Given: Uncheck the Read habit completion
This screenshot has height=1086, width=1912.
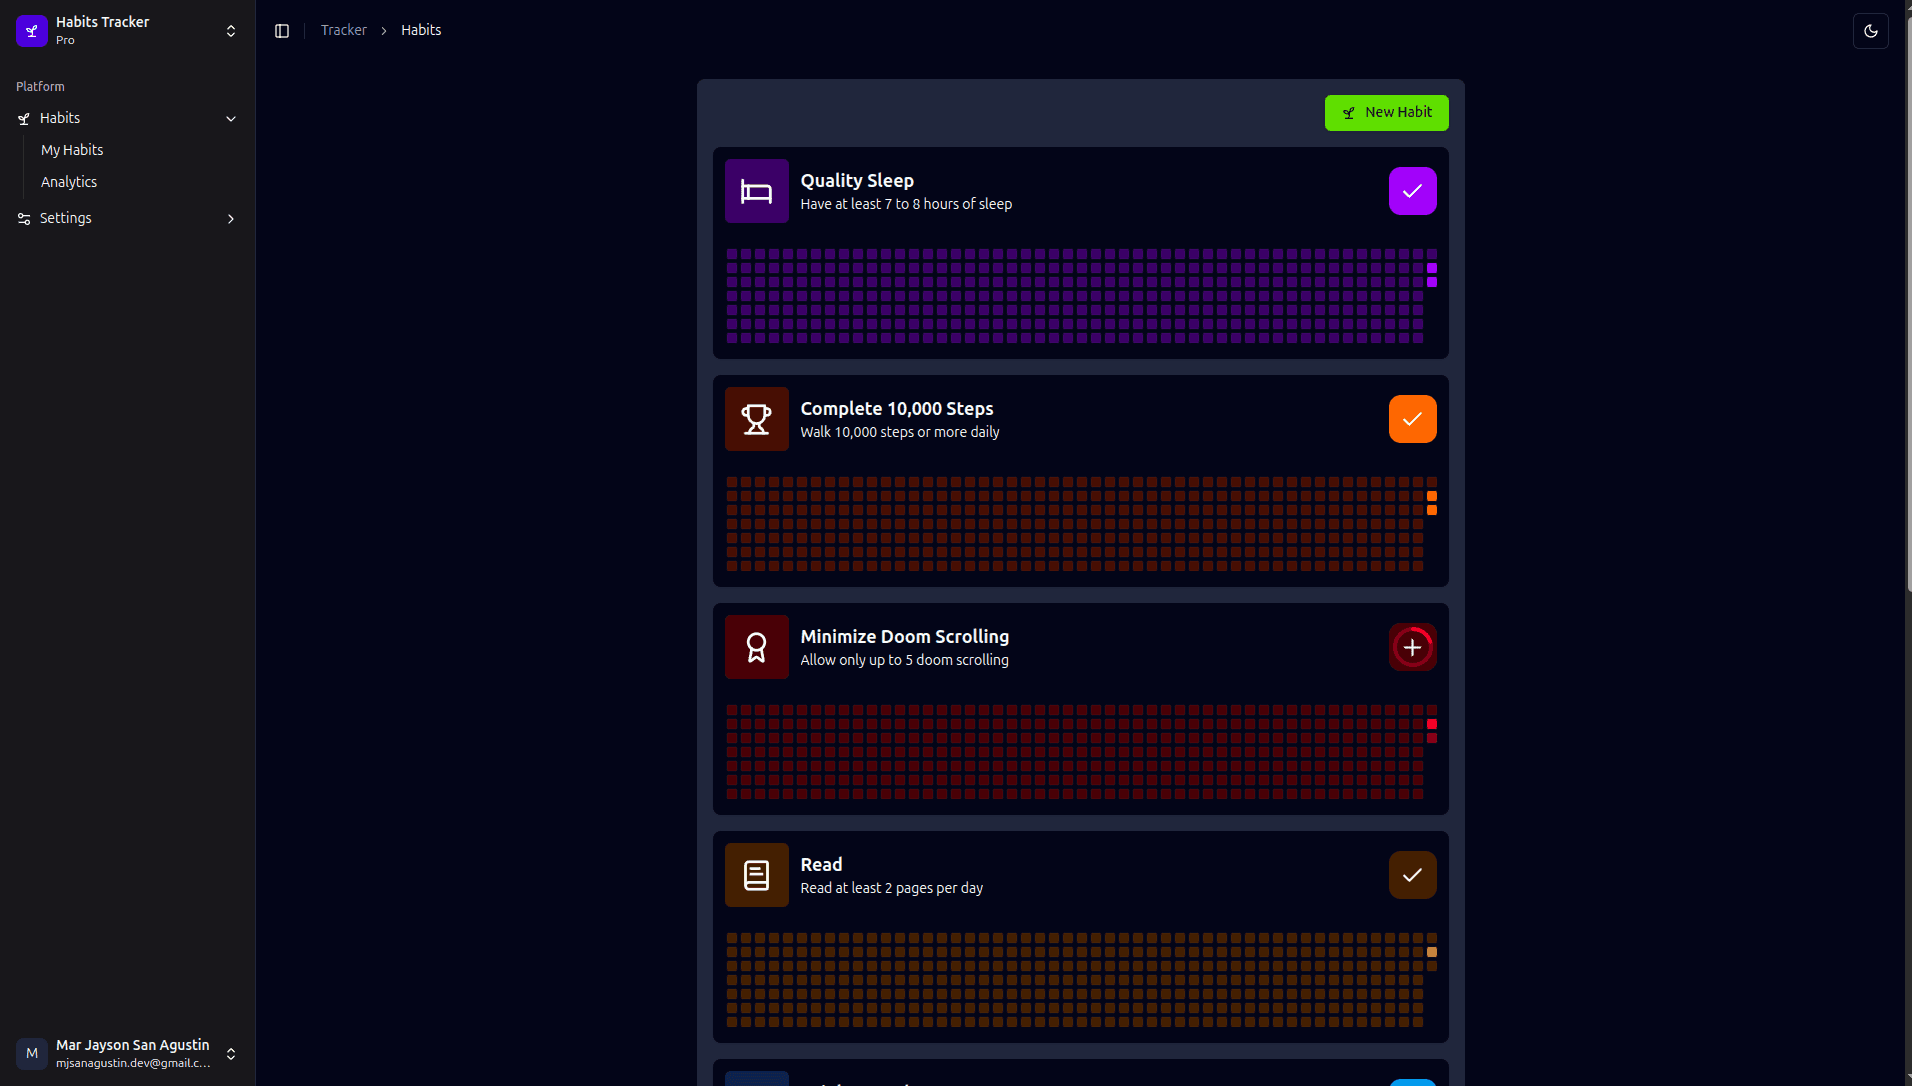Looking at the screenshot, I should [1412, 875].
